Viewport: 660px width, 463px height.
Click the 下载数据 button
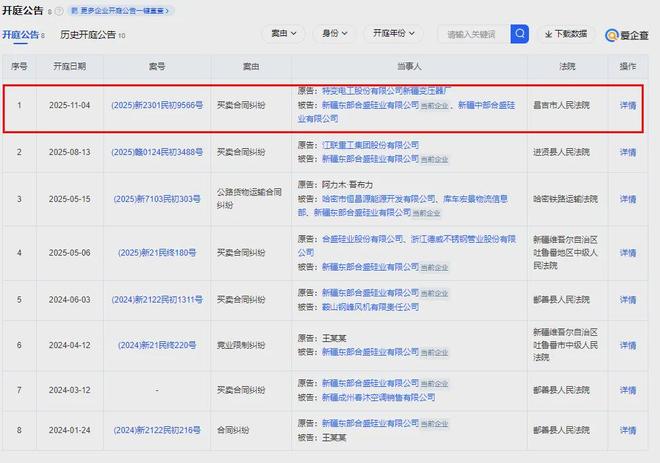566,34
